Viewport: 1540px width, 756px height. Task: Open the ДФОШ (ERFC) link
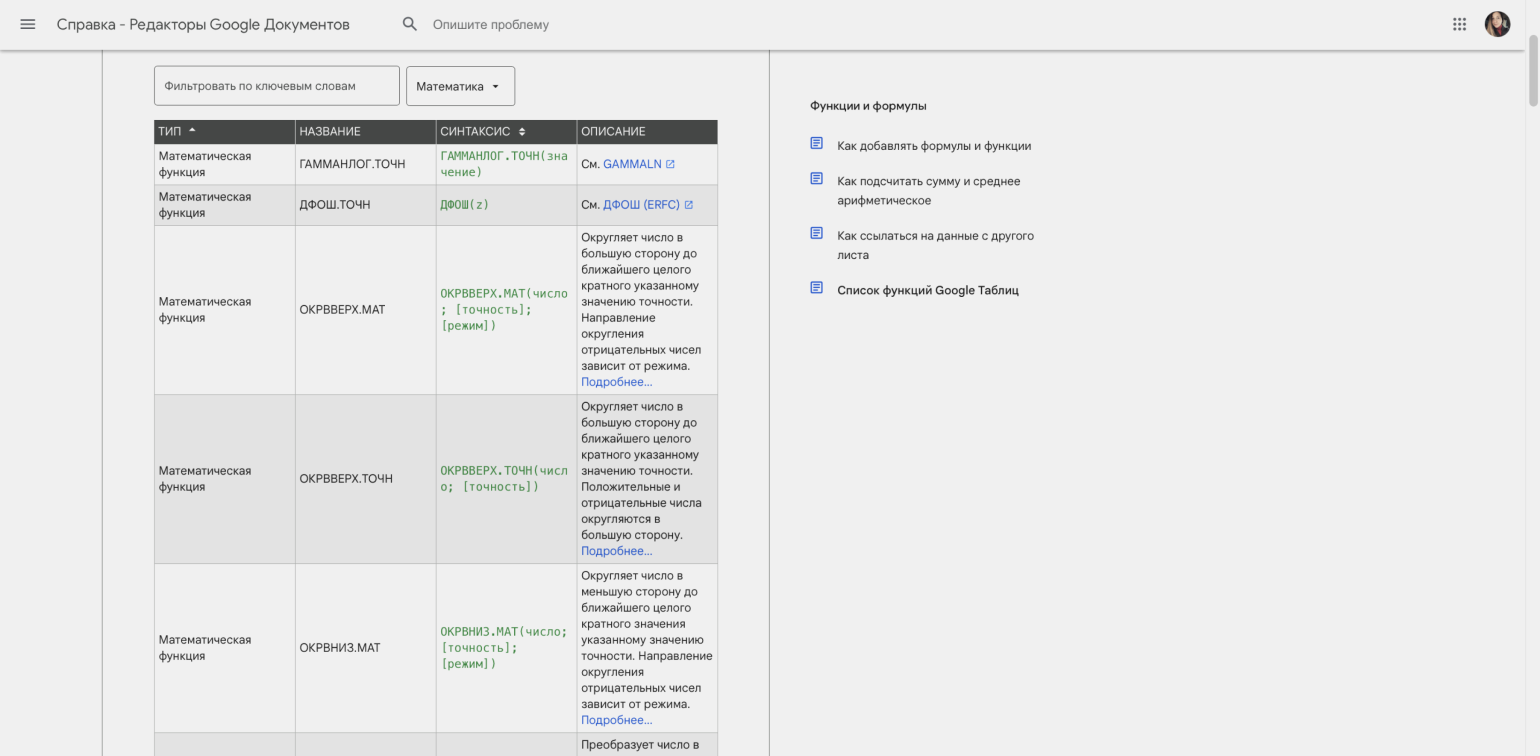[x=641, y=205]
